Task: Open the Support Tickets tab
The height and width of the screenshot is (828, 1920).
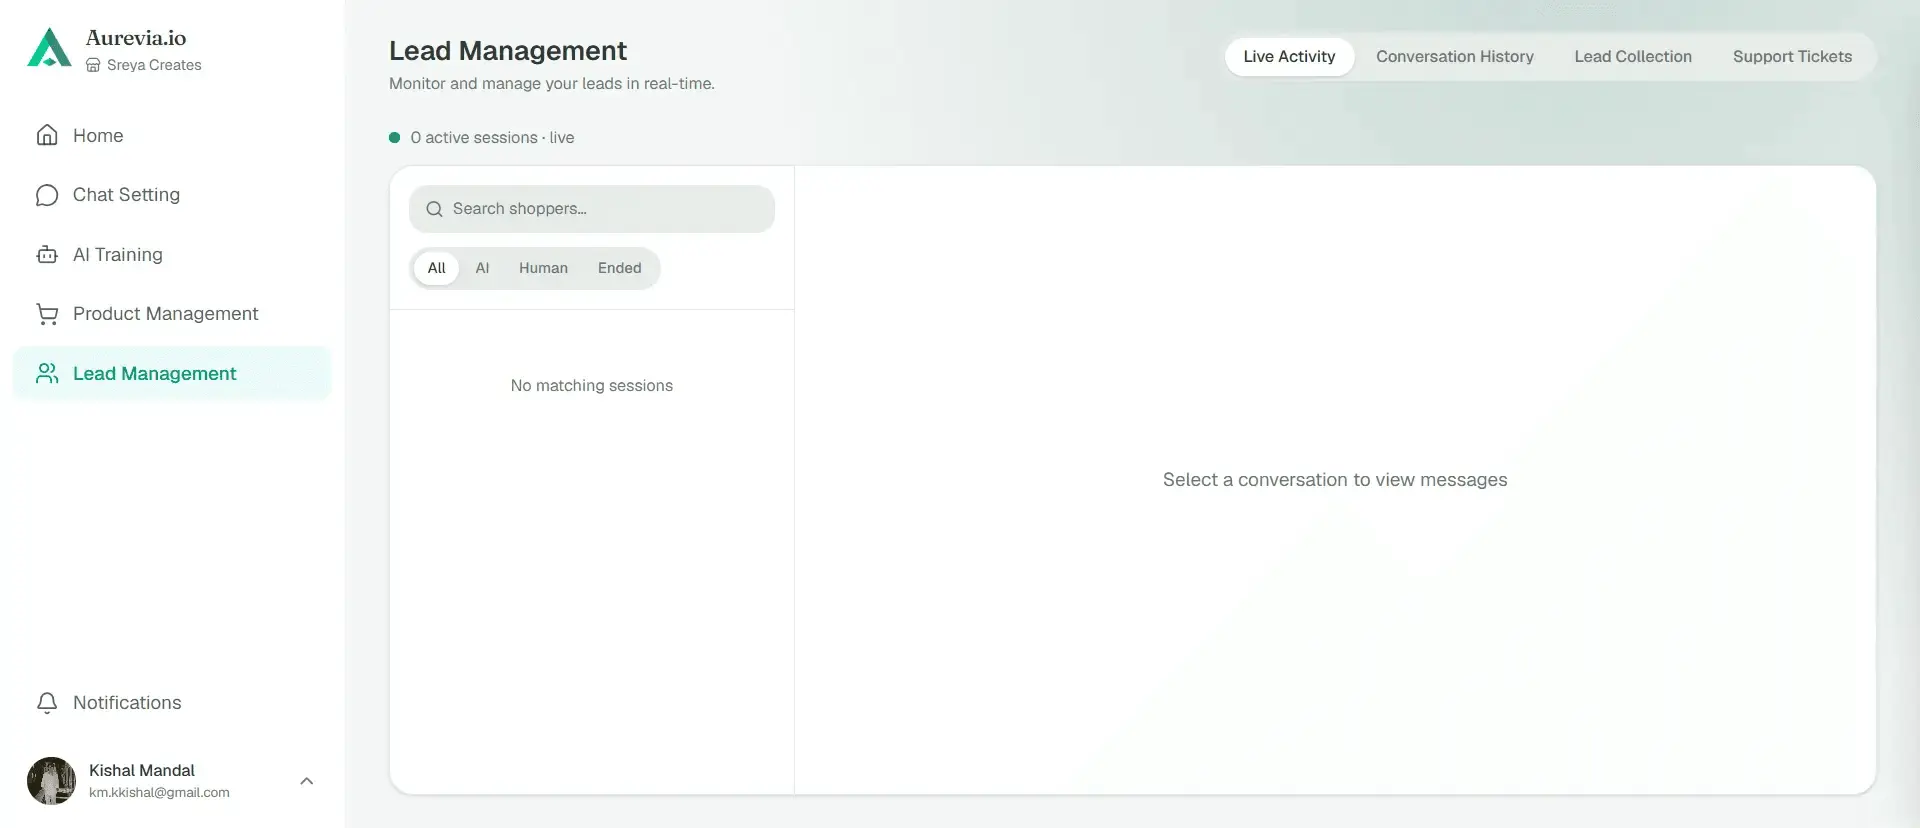Action: click(x=1792, y=57)
